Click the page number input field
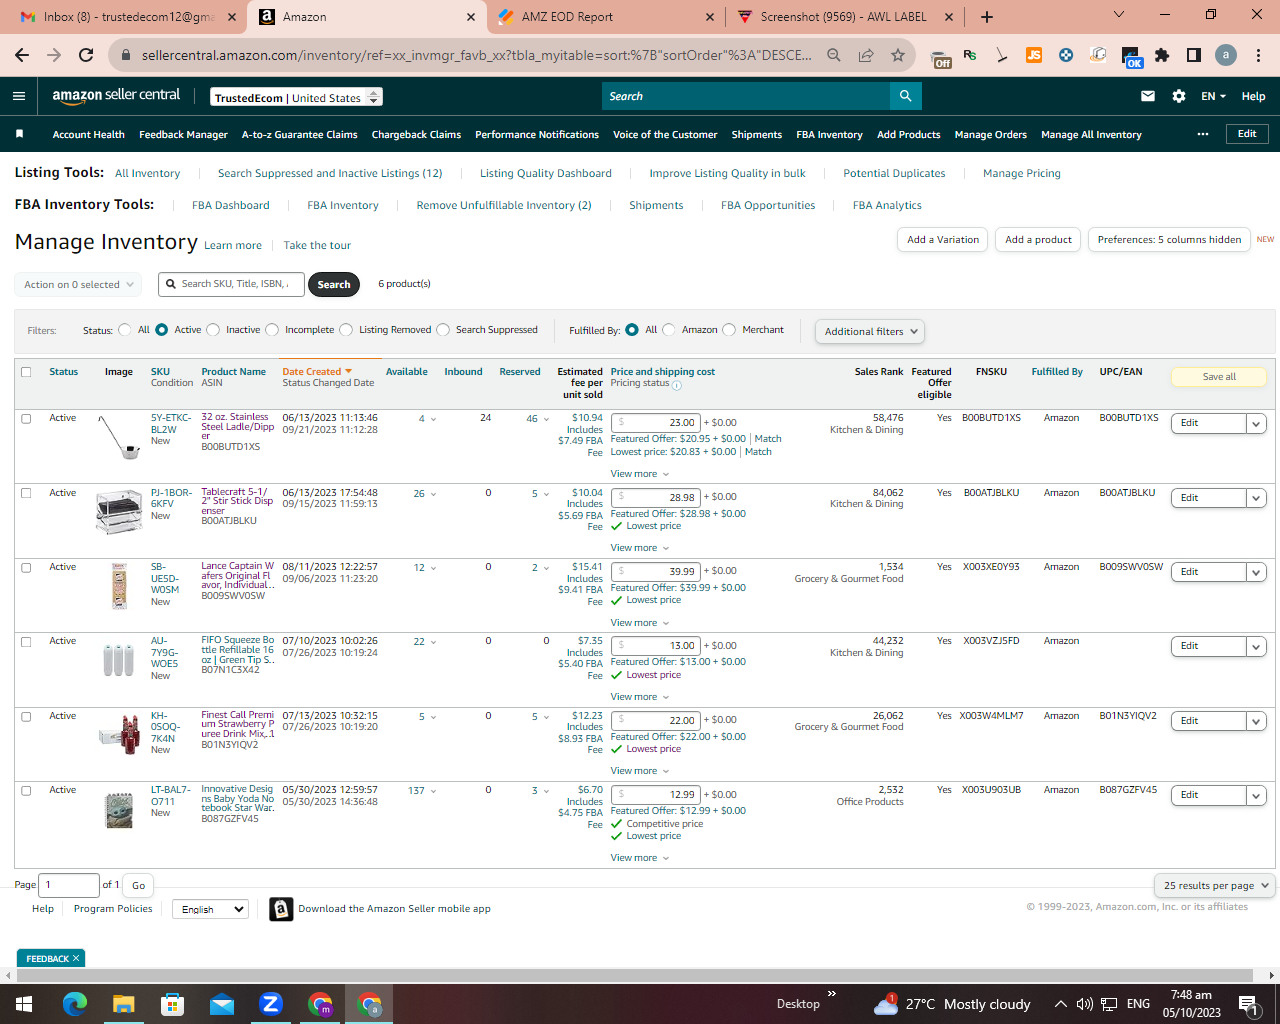Screen dimensions: 1280x1024 click(70, 885)
